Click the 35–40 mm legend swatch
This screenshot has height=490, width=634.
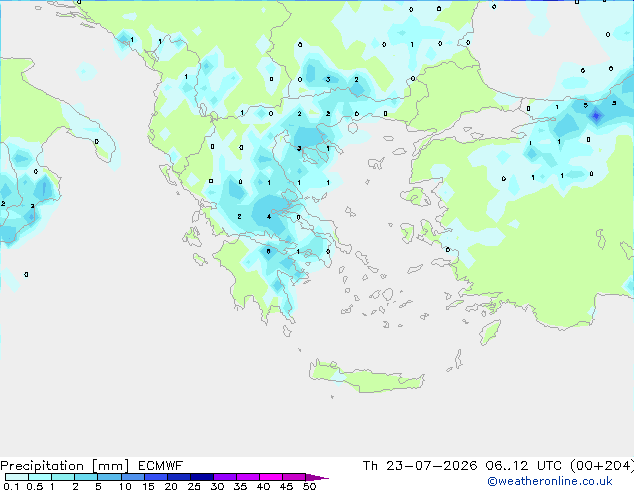click(x=247, y=477)
